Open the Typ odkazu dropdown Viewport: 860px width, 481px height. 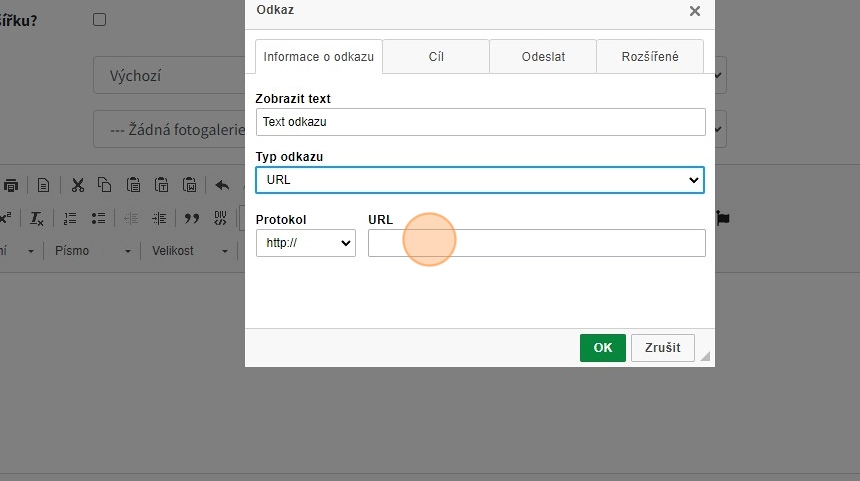click(x=480, y=180)
